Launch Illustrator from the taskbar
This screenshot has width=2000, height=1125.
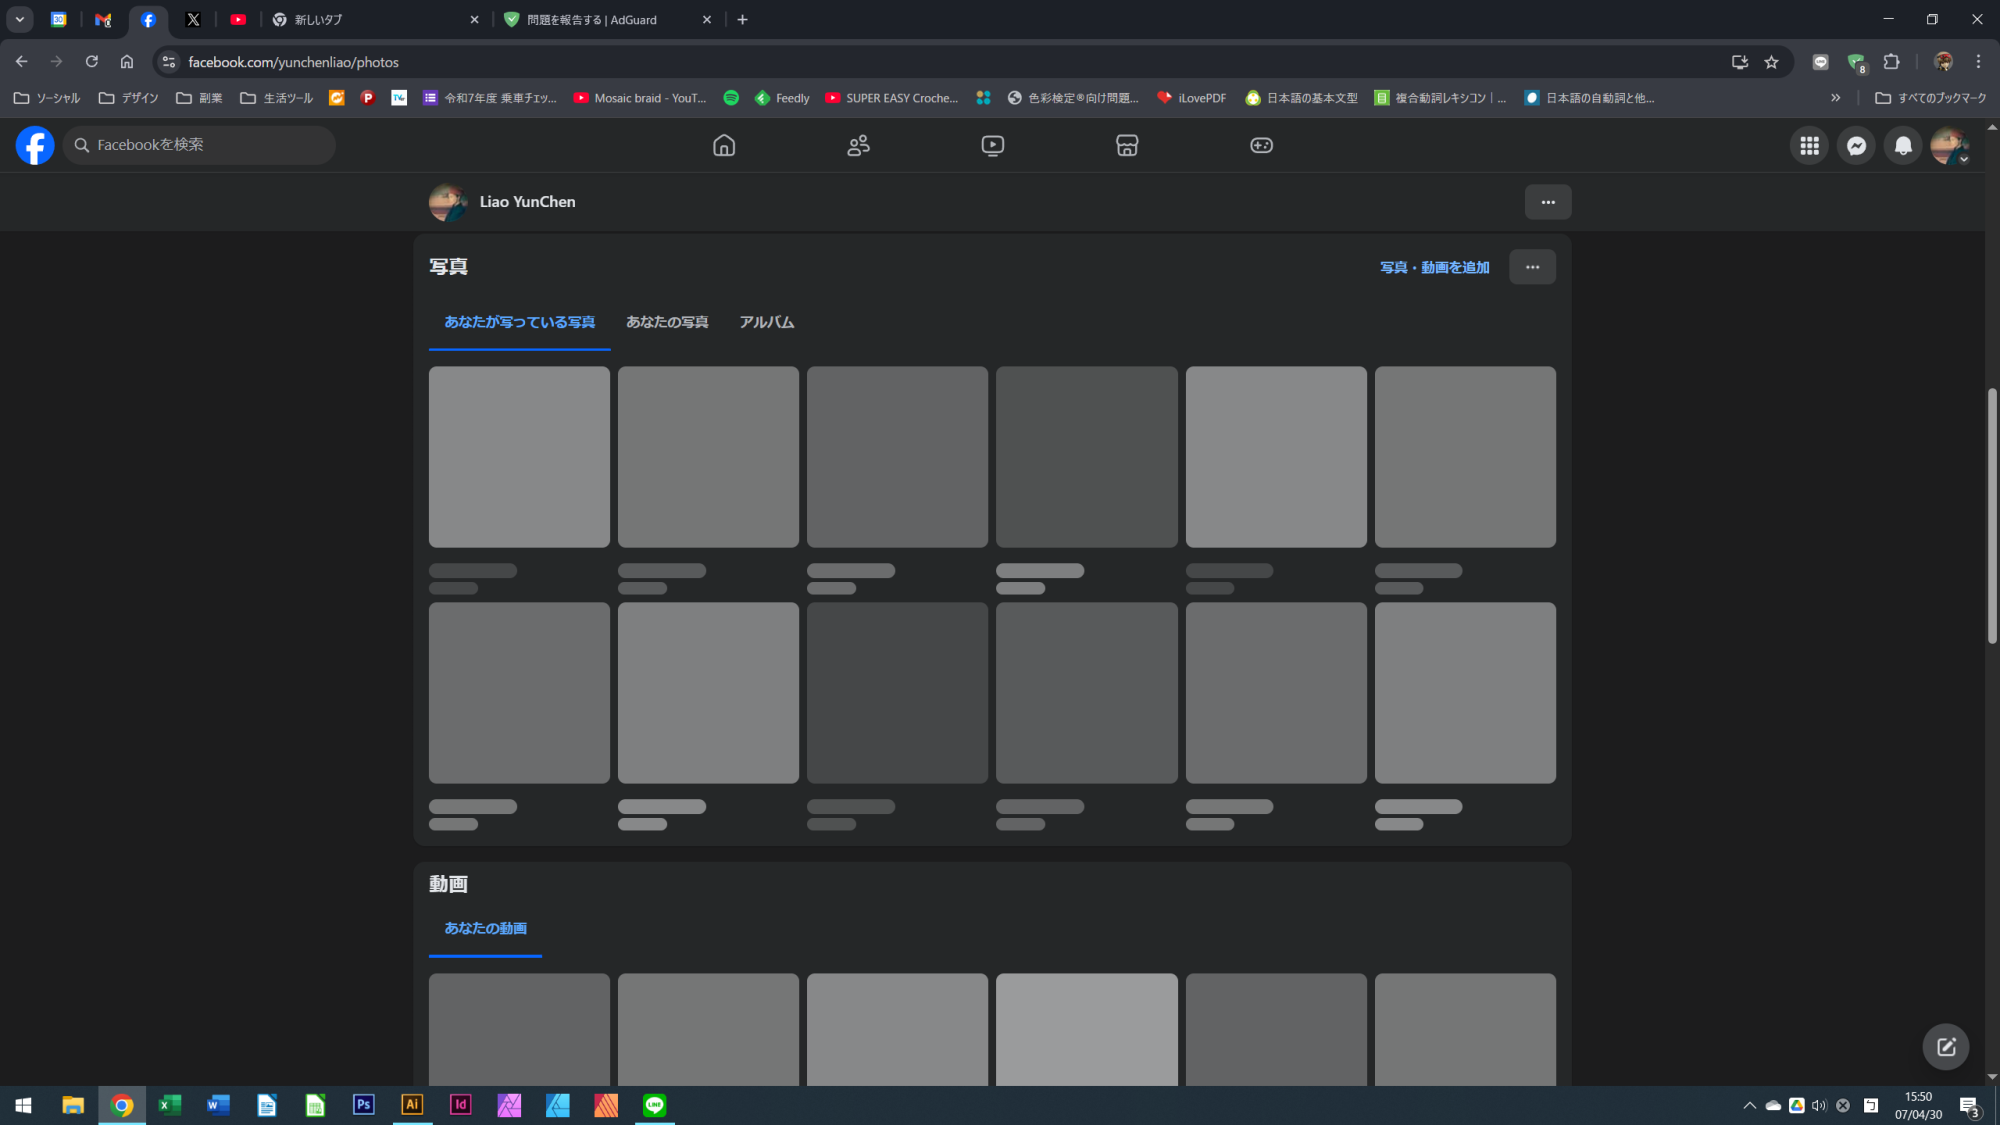pos(411,1105)
